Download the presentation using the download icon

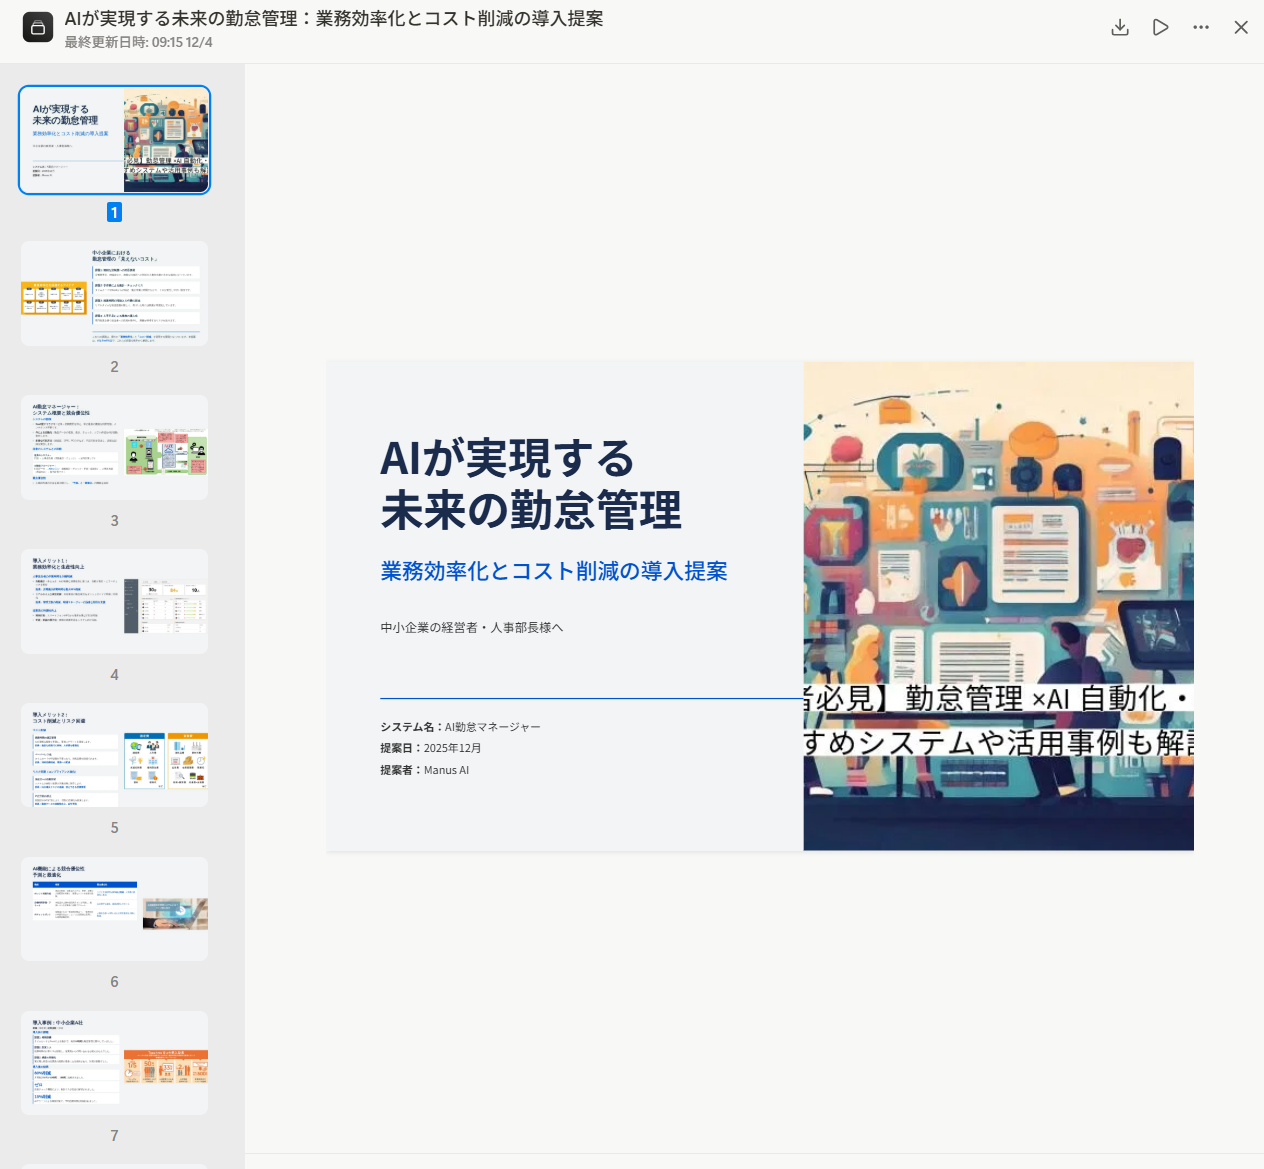click(1120, 27)
